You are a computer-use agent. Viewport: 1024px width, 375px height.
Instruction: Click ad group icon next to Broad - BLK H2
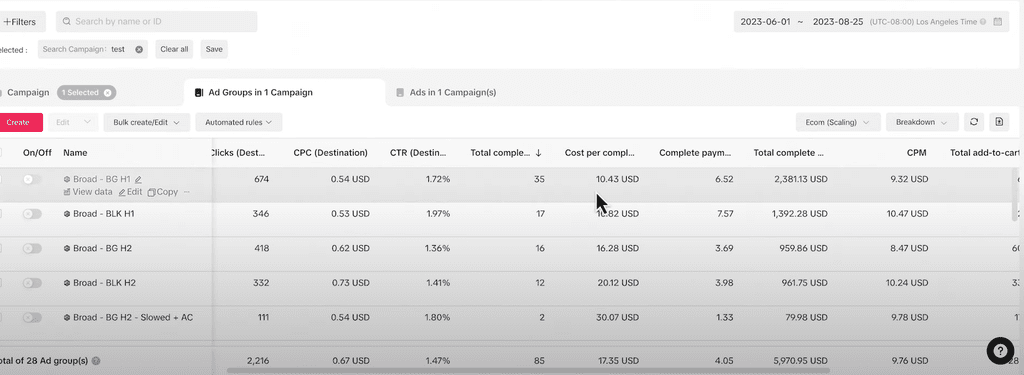(x=67, y=283)
